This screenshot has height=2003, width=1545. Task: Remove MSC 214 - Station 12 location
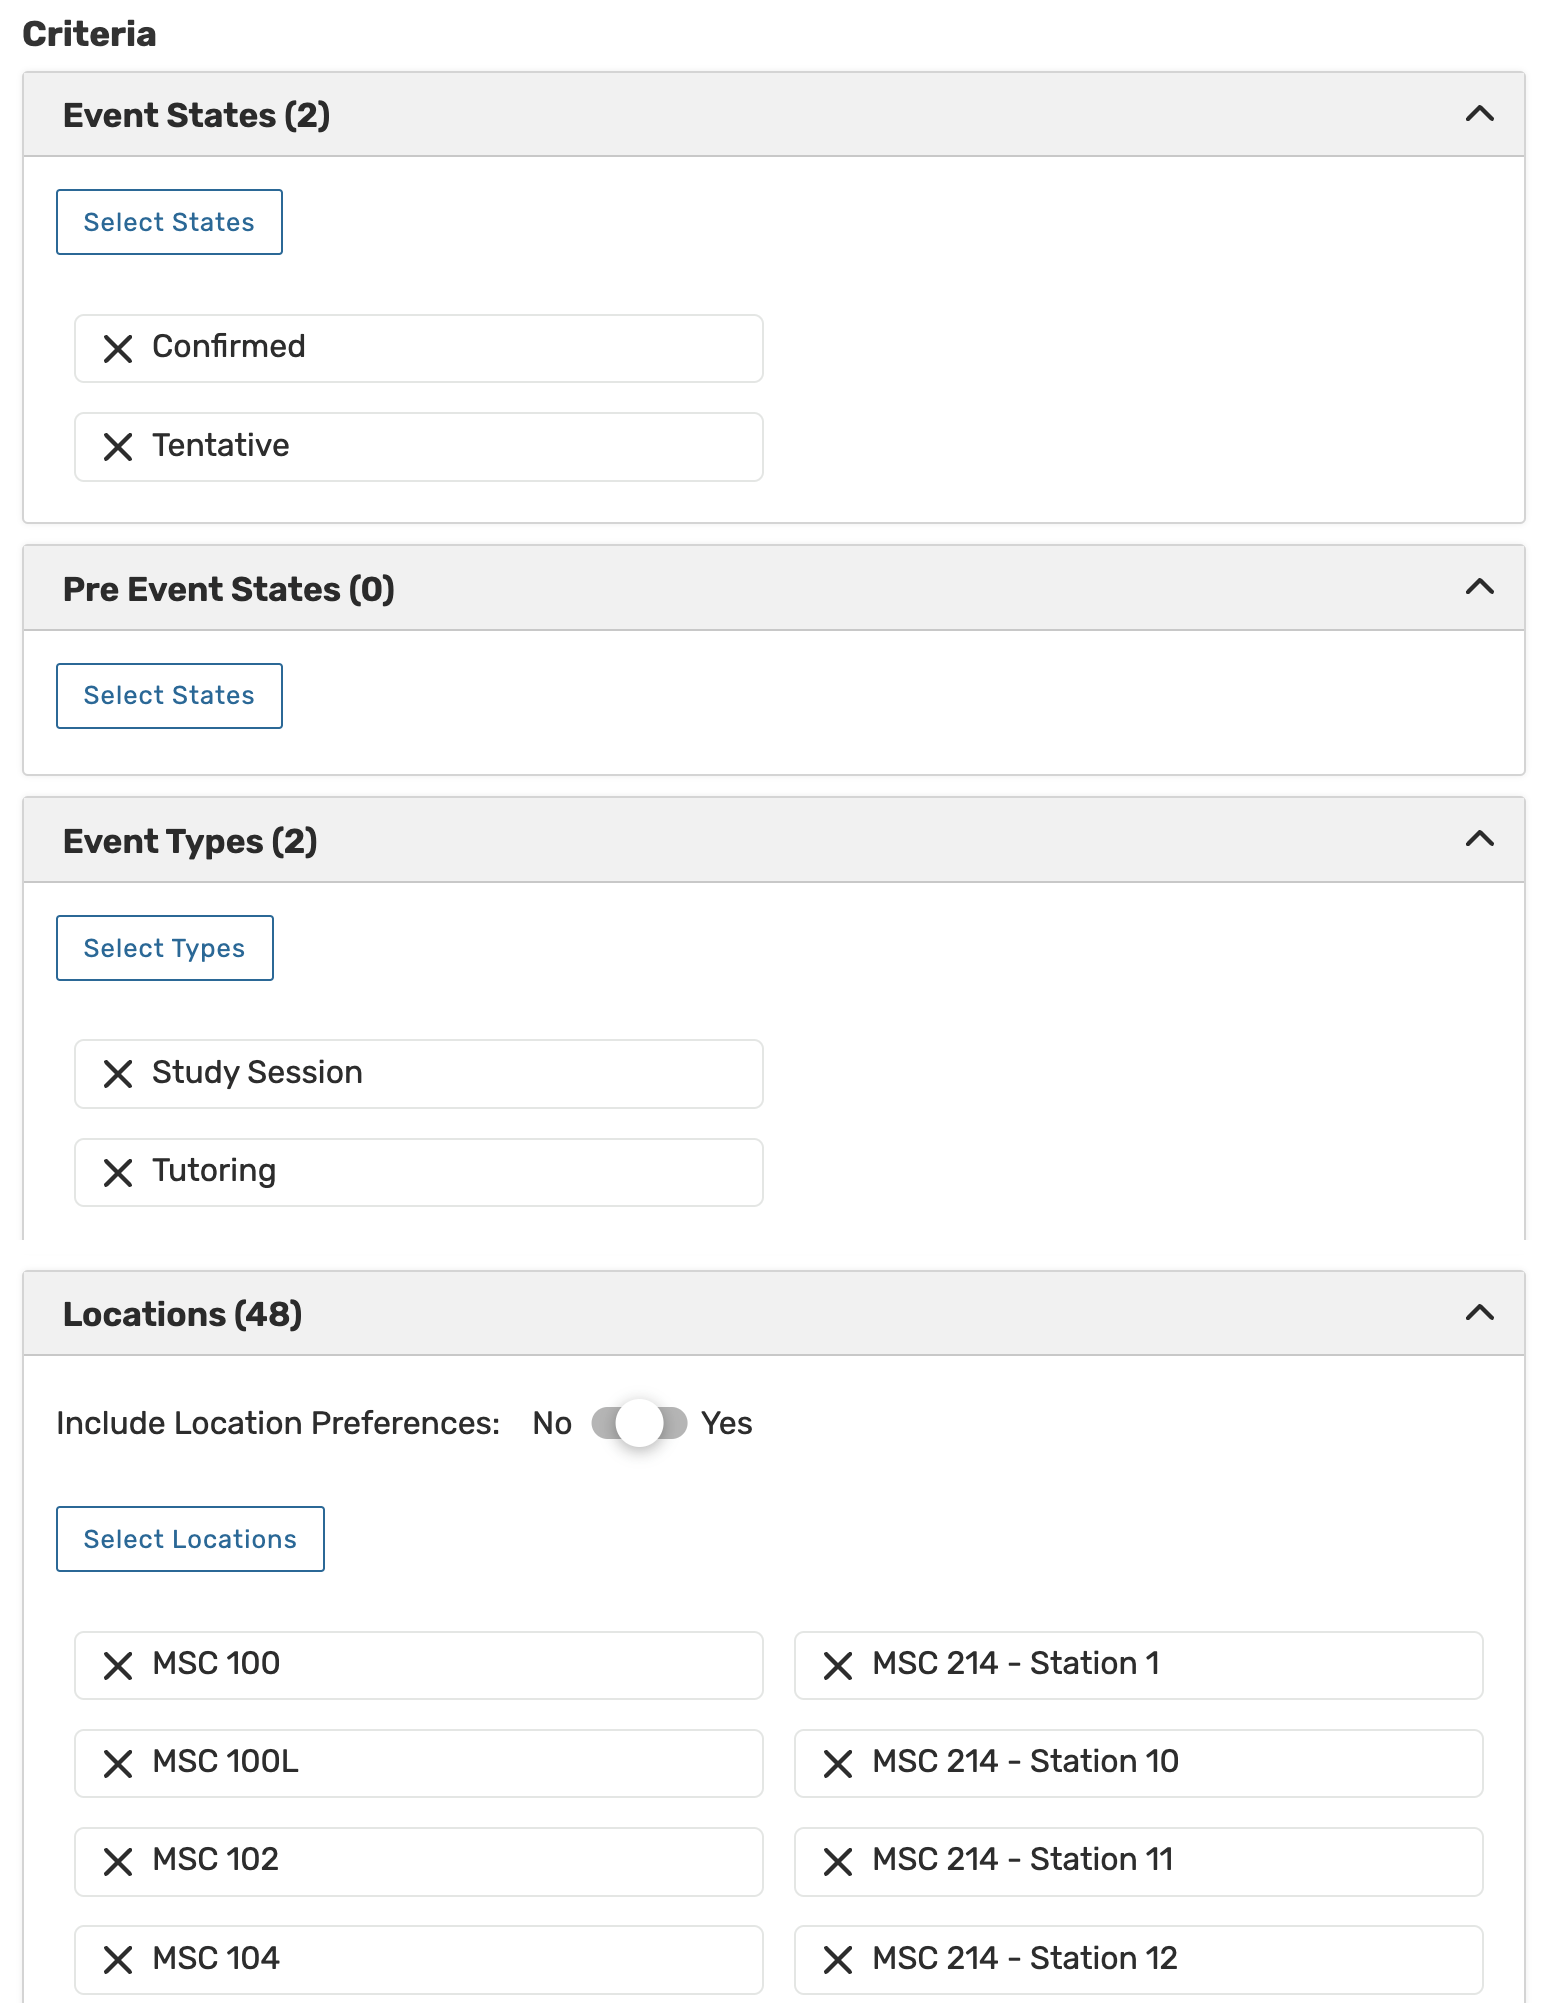pyautogui.click(x=838, y=1960)
